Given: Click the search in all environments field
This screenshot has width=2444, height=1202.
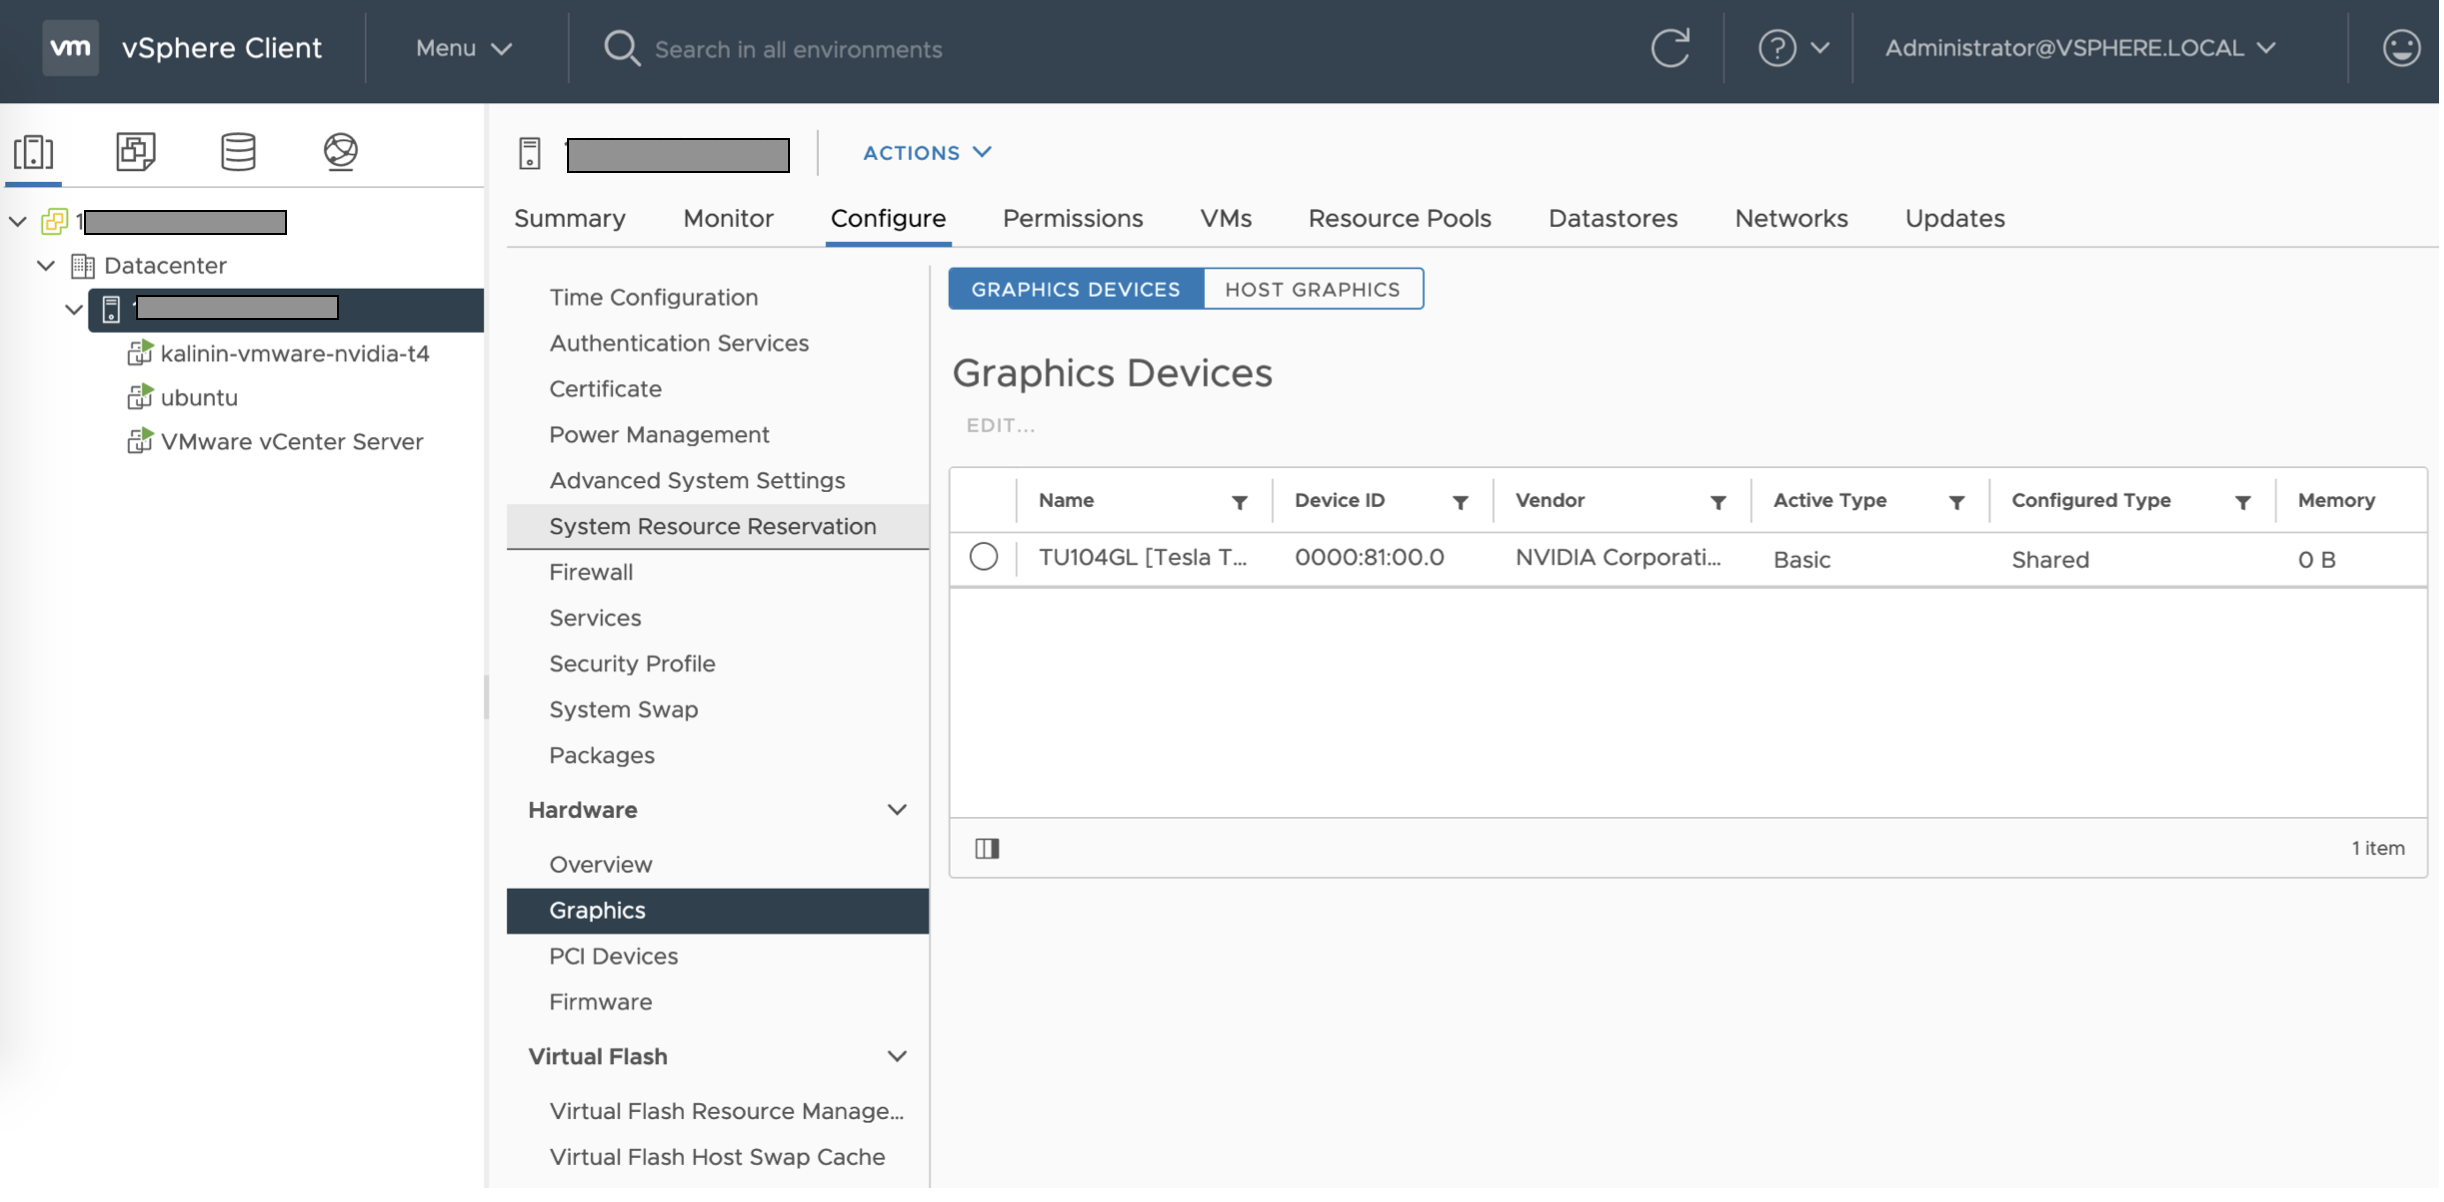Looking at the screenshot, I should 800,50.
